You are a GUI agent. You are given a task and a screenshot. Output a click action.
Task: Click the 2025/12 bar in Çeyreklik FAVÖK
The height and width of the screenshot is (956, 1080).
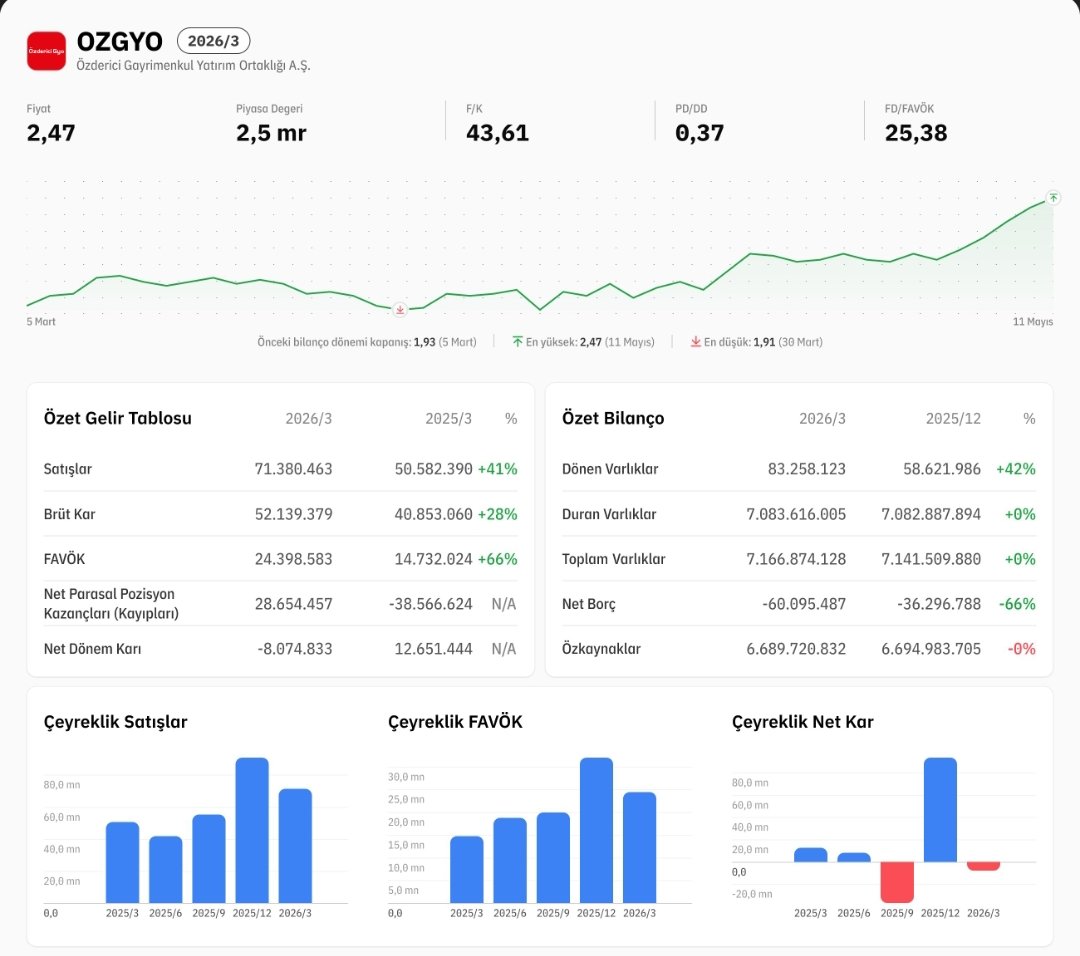click(596, 830)
